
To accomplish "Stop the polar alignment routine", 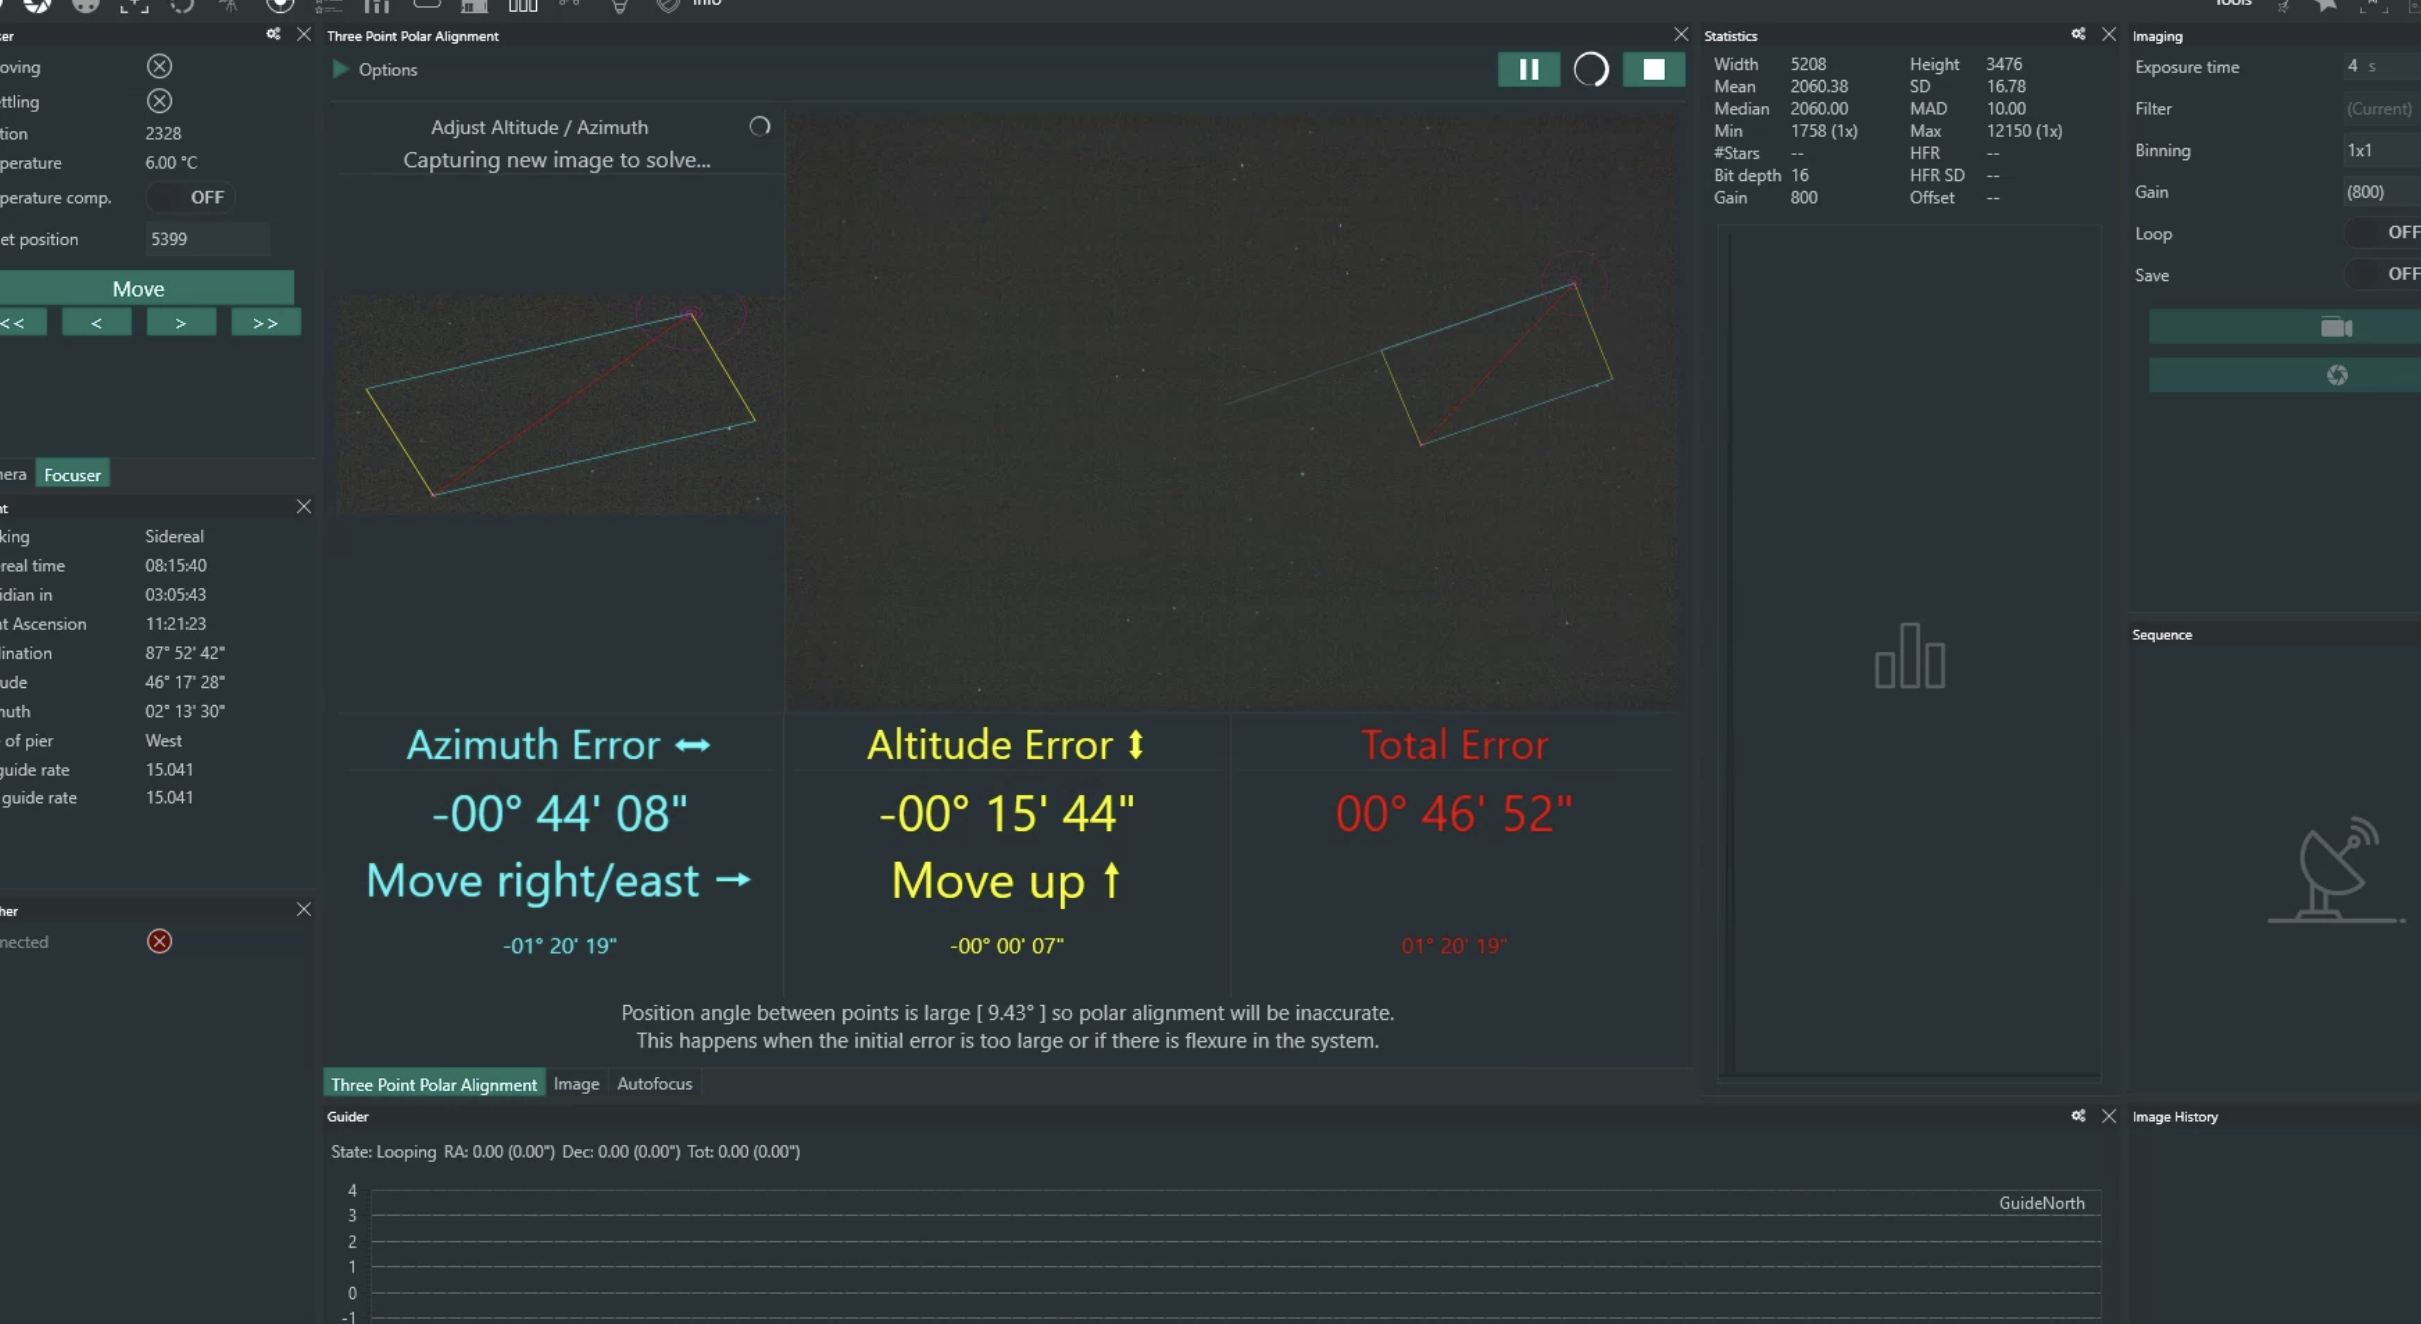I will tap(1653, 69).
